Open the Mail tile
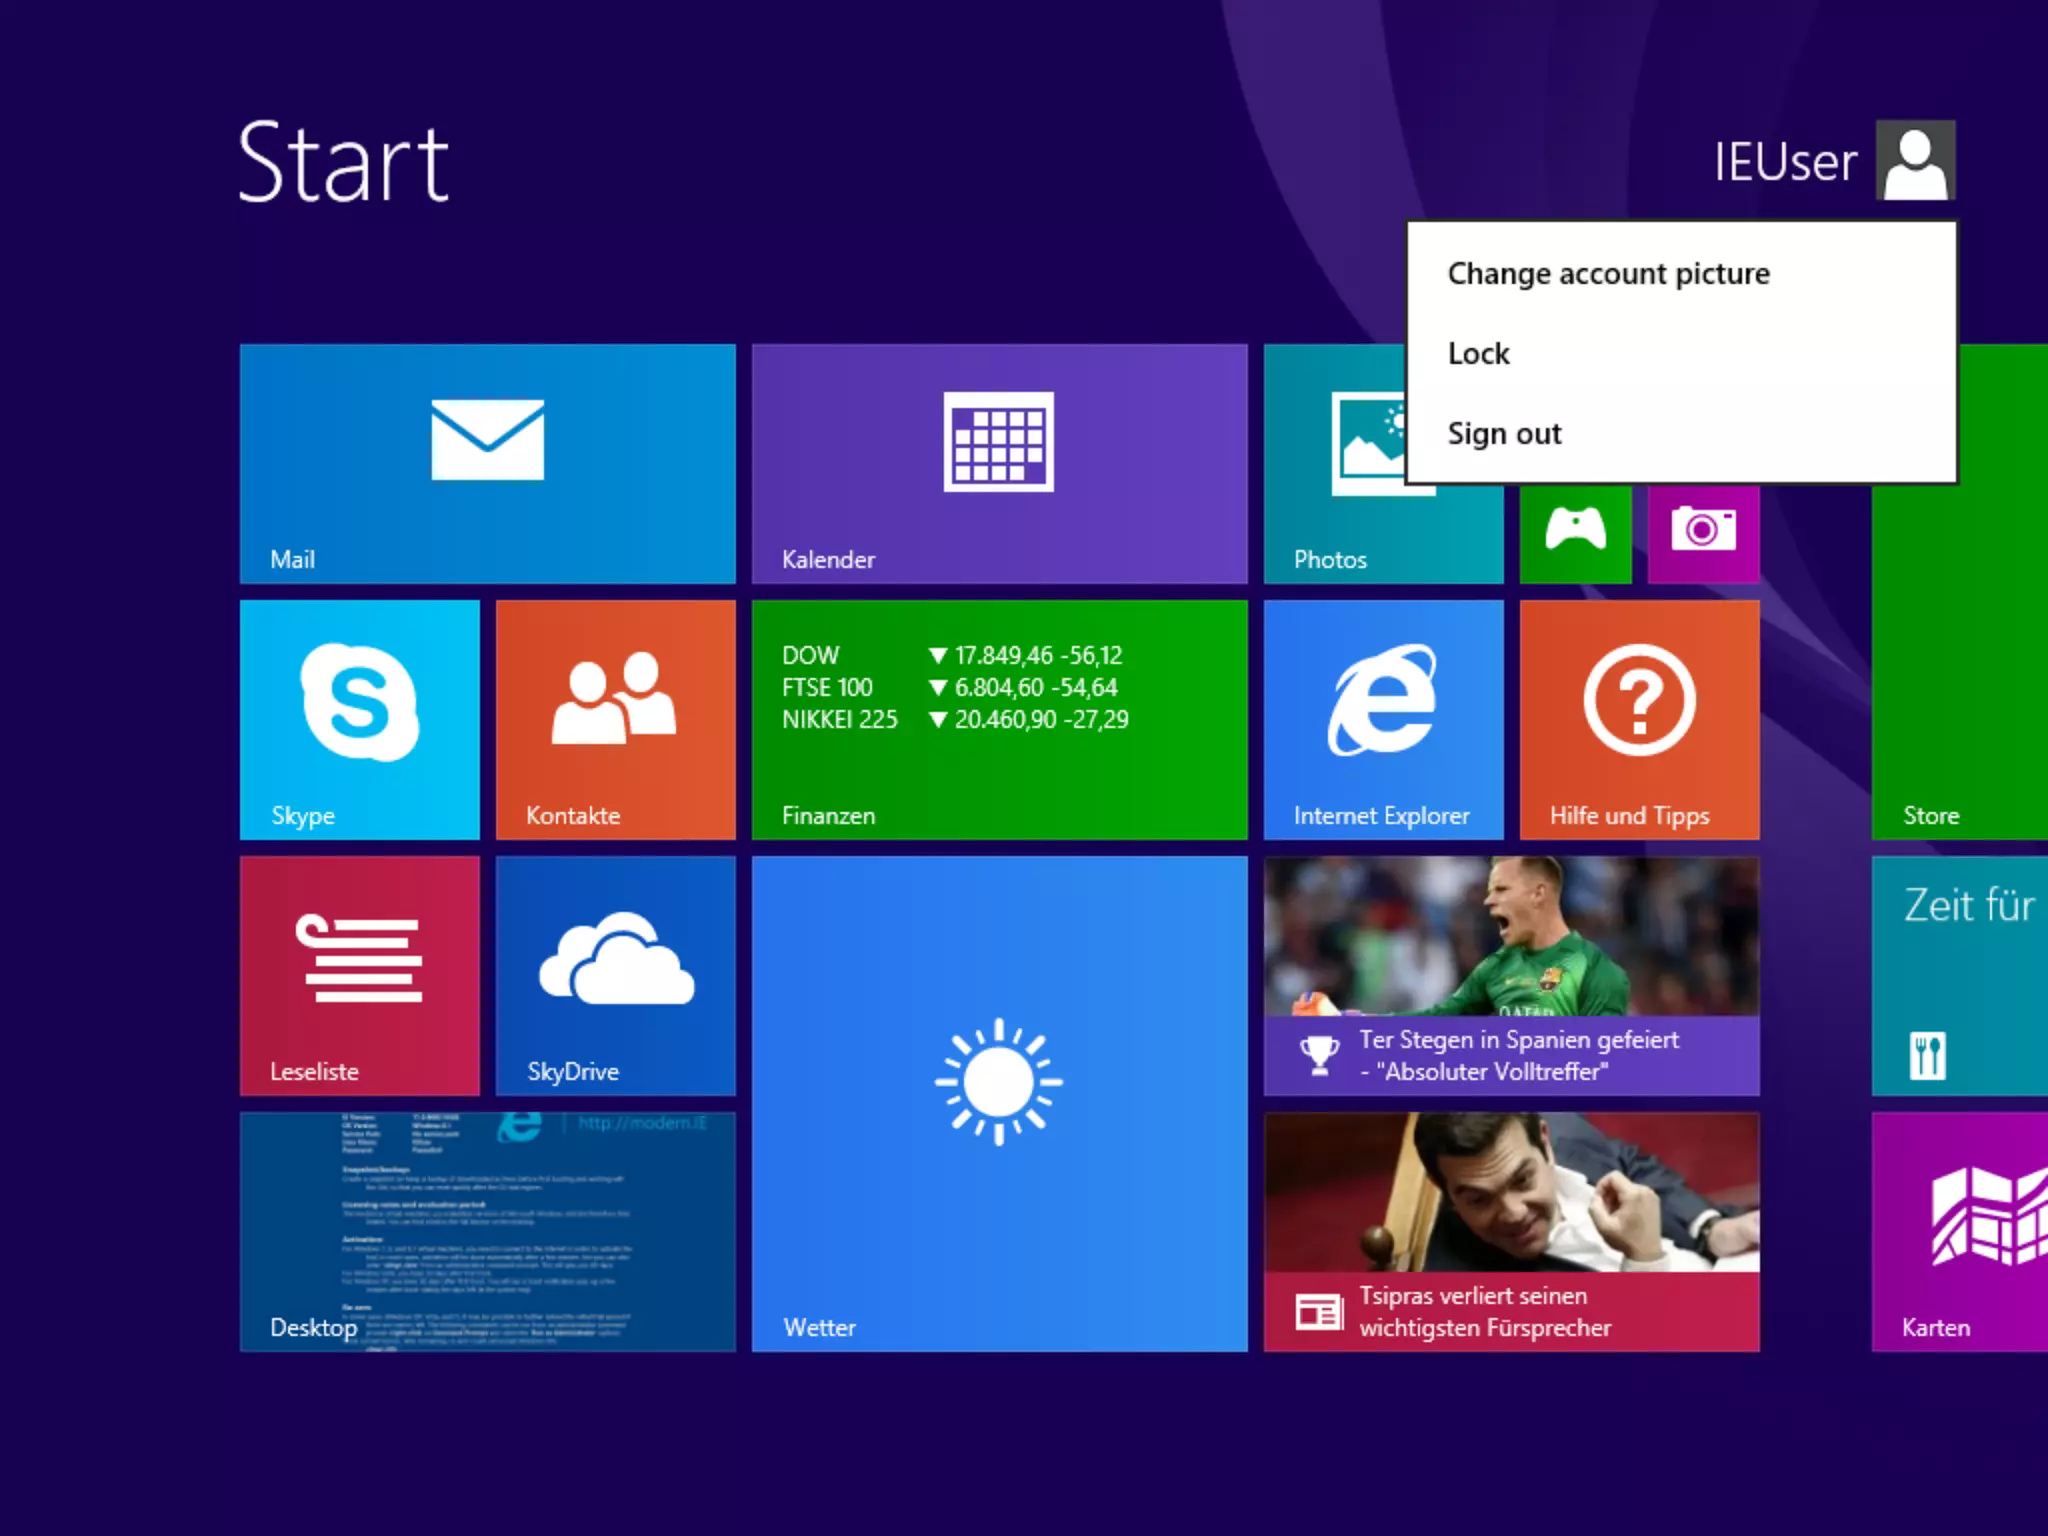 [487, 463]
